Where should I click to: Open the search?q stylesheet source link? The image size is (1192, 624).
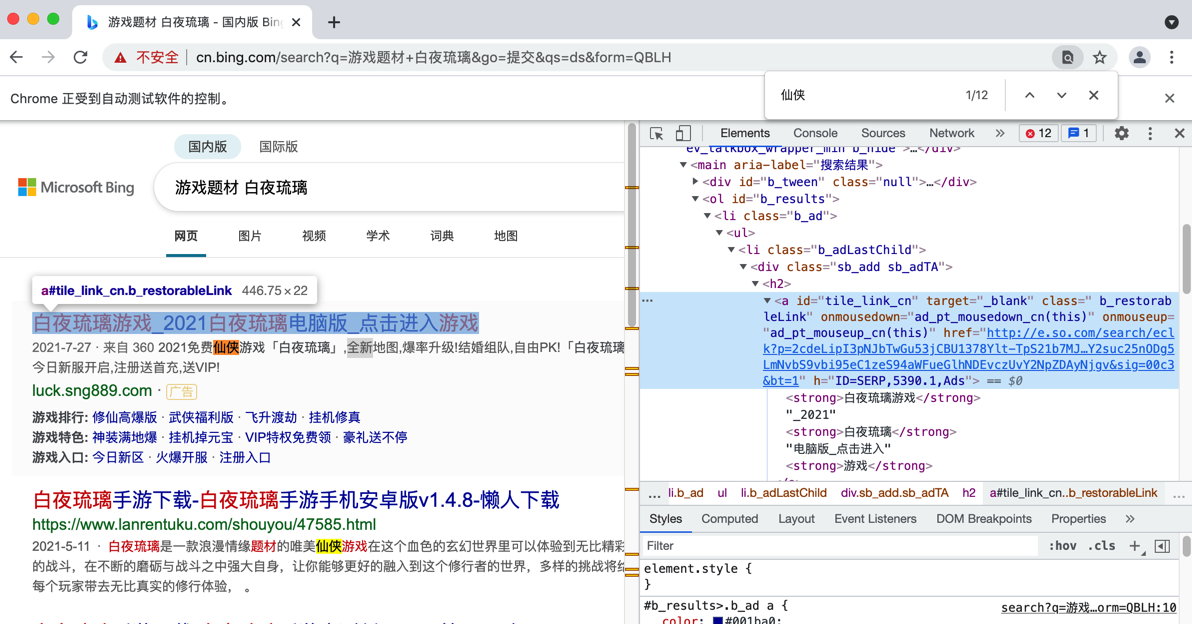[x=1089, y=607]
